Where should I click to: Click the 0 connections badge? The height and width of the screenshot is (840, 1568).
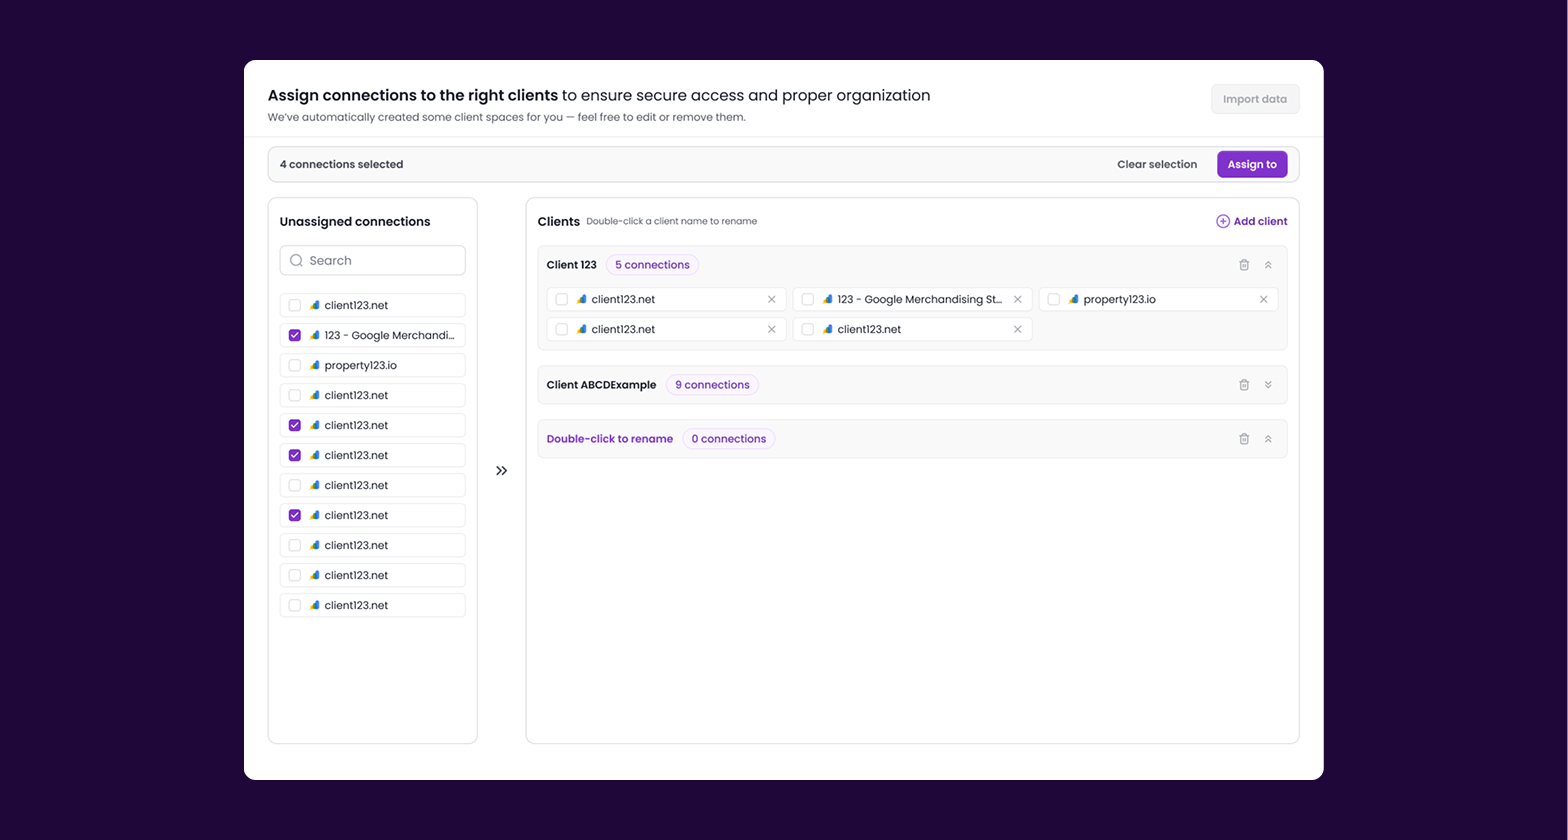coord(728,439)
